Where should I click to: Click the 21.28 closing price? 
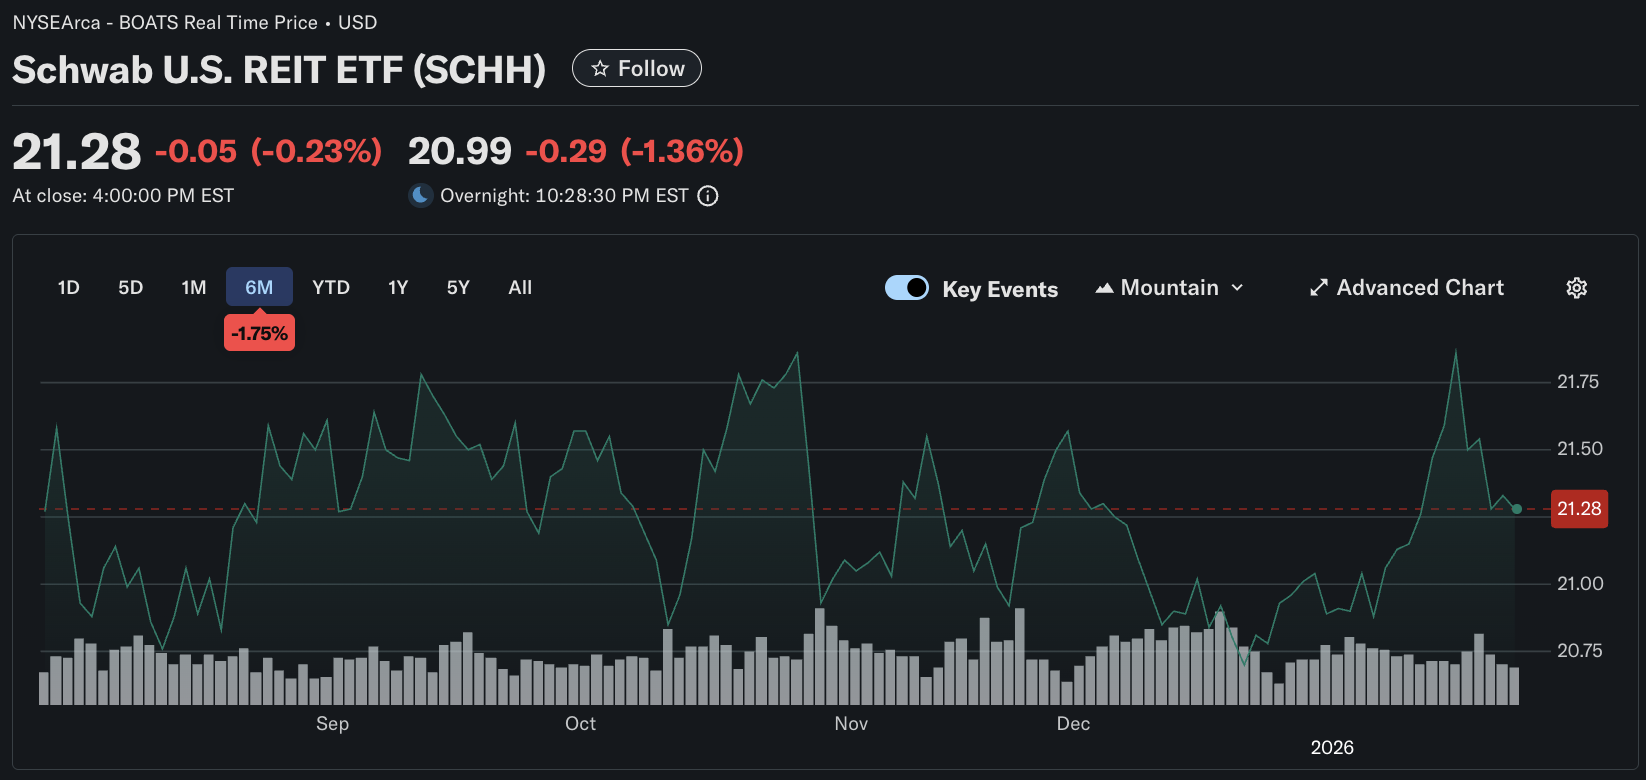point(77,152)
